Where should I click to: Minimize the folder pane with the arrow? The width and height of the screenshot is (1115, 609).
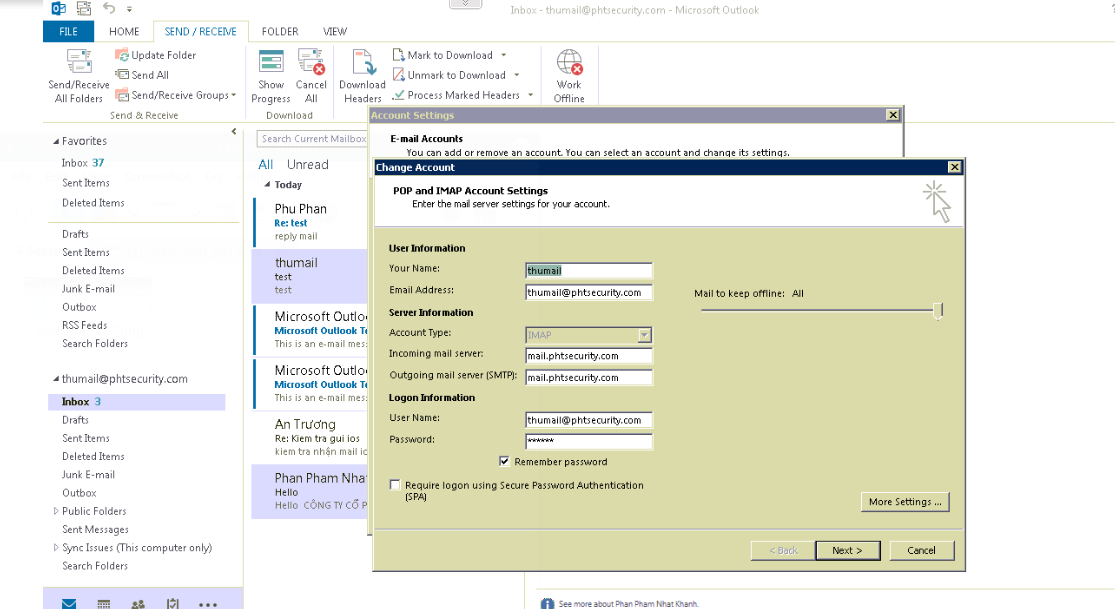click(234, 131)
